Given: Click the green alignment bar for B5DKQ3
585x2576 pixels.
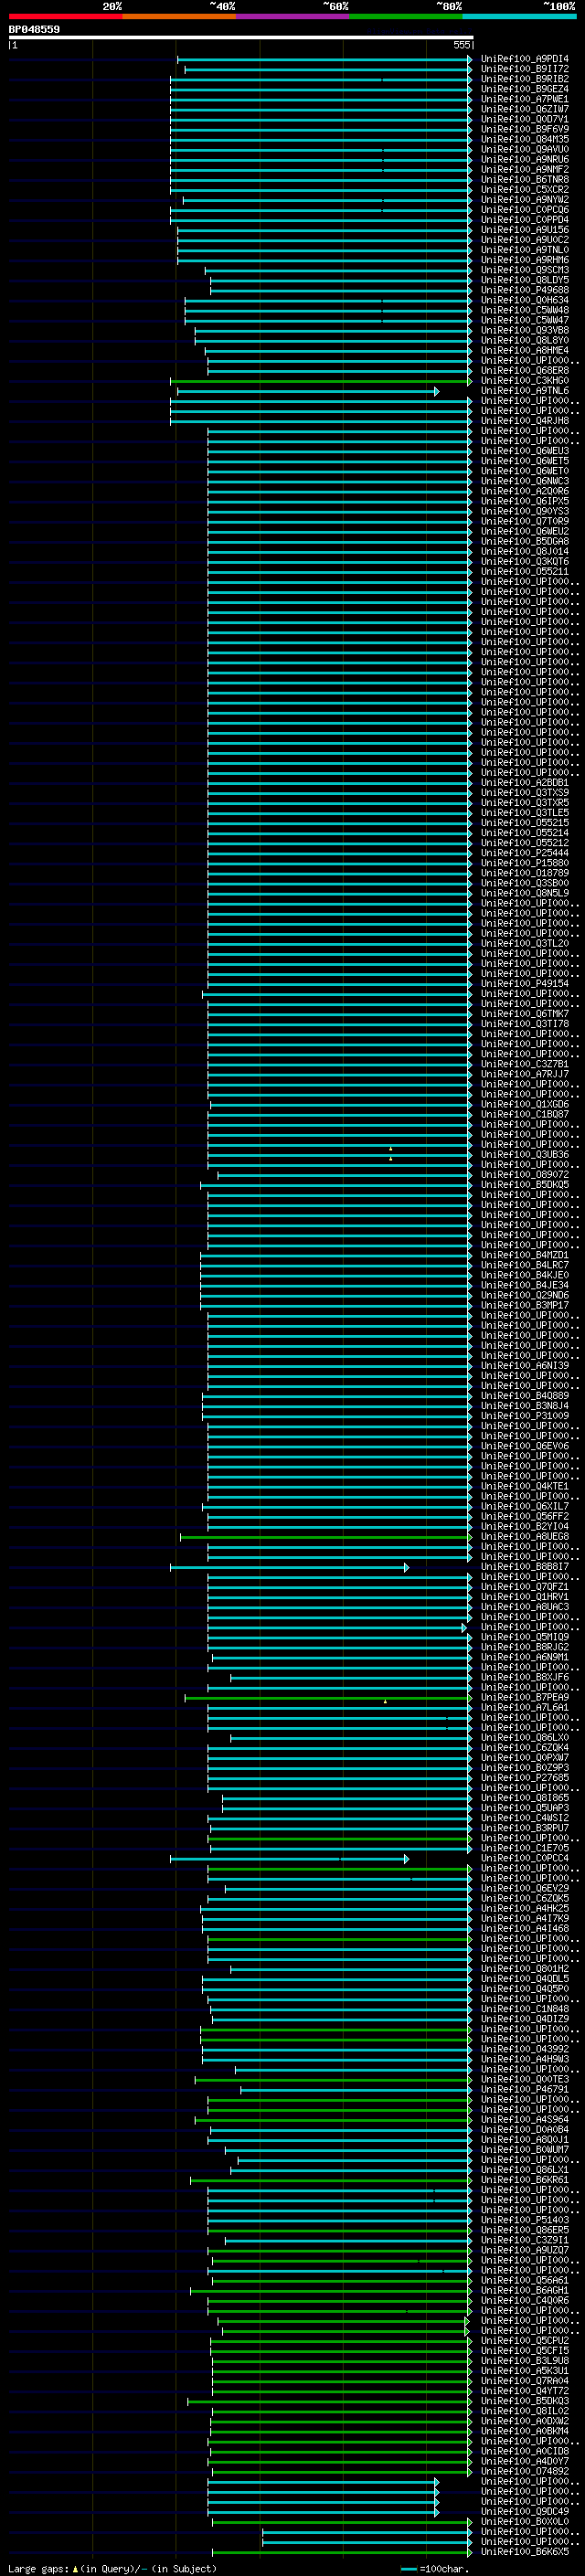Looking at the screenshot, I should tap(329, 2401).
